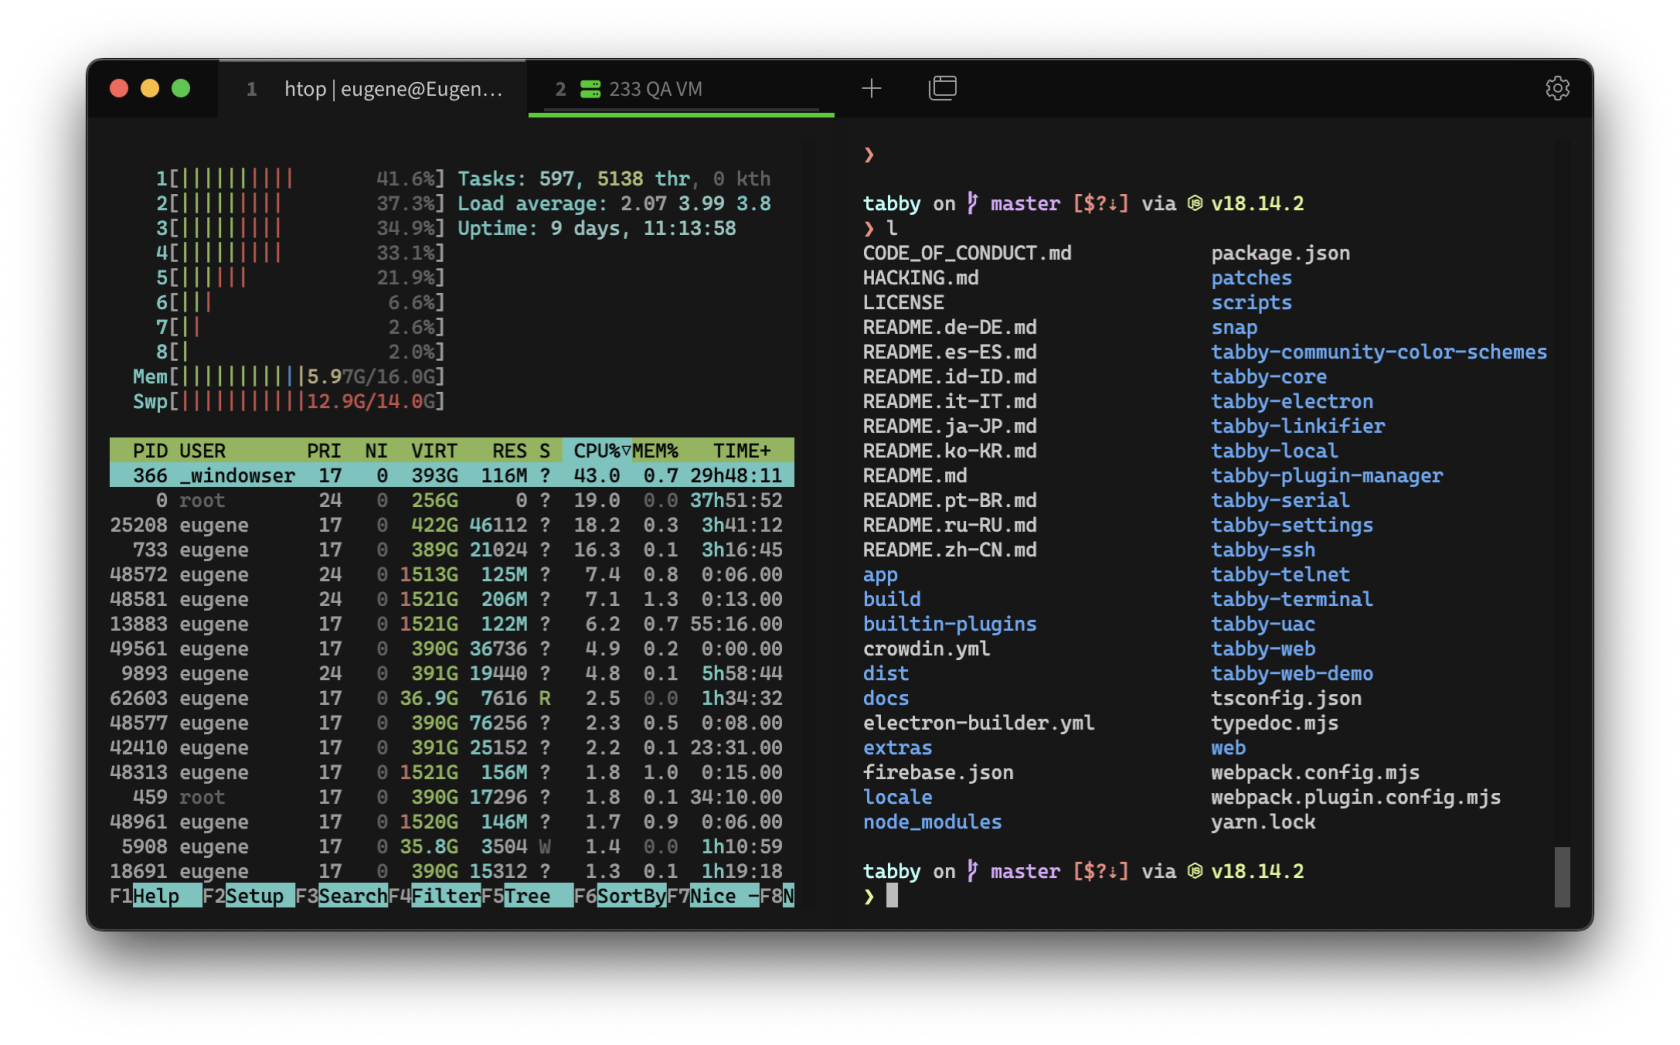
Task: Click the CODE_OF_CONDUCT.md file name
Action: (x=967, y=253)
